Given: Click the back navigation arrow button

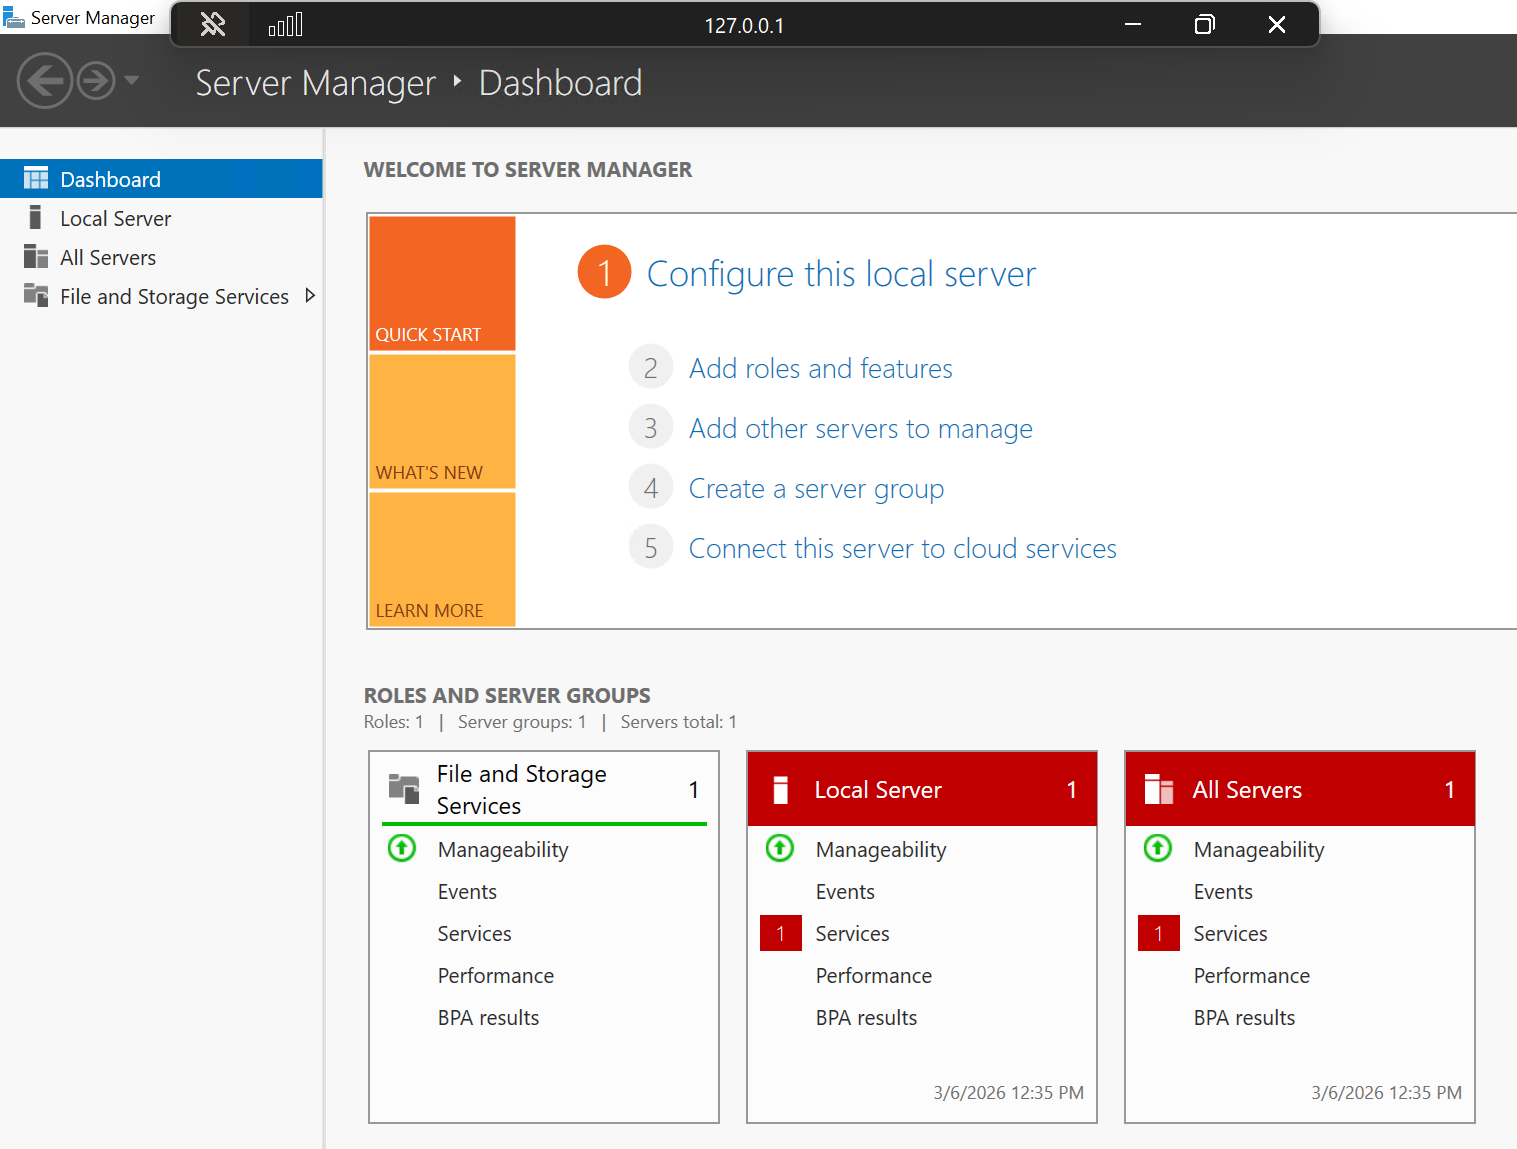Looking at the screenshot, I should coord(45,81).
